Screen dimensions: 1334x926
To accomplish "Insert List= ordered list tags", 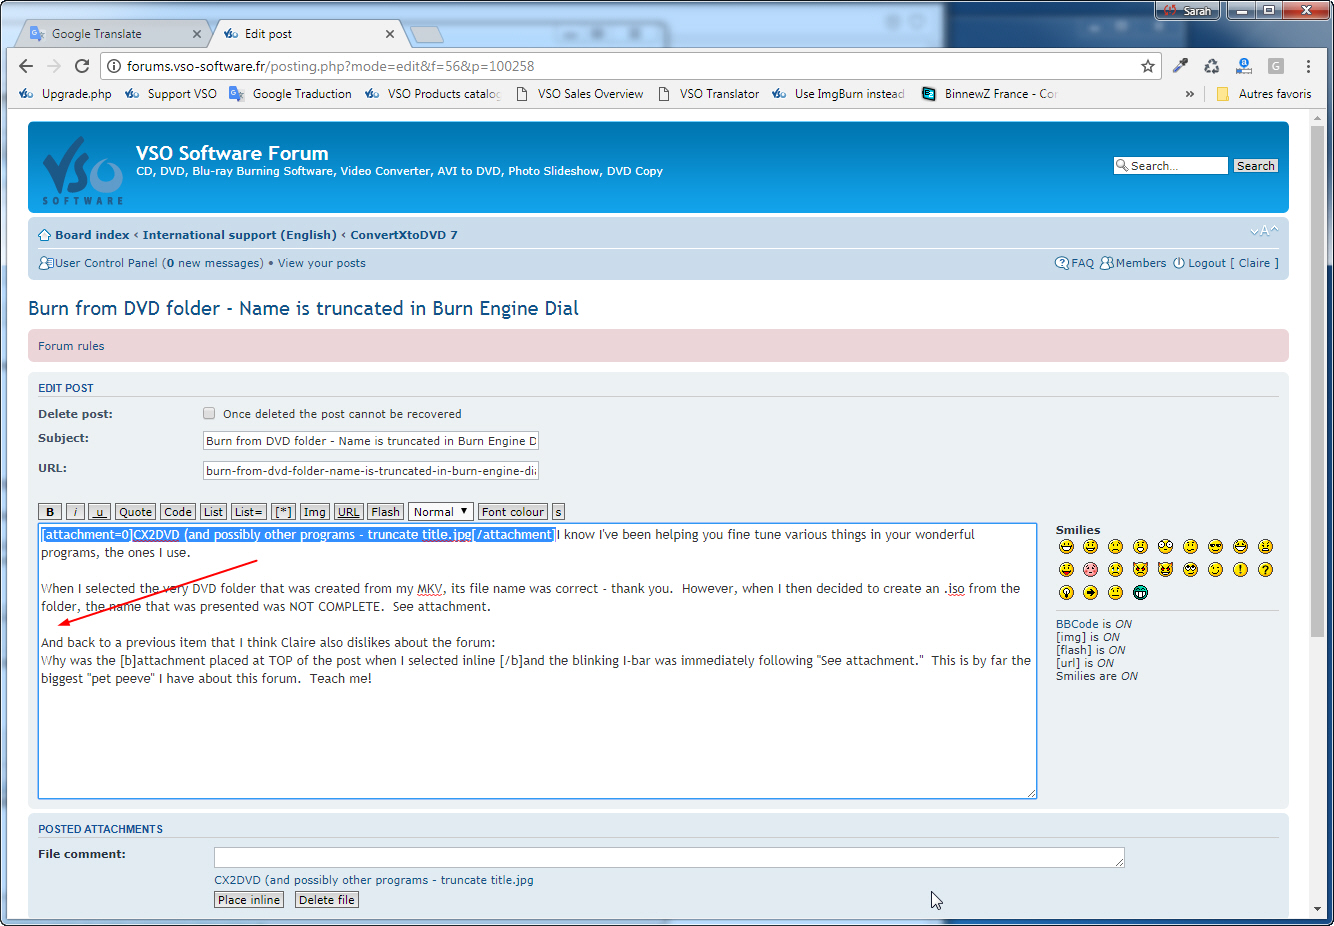I will (248, 512).
